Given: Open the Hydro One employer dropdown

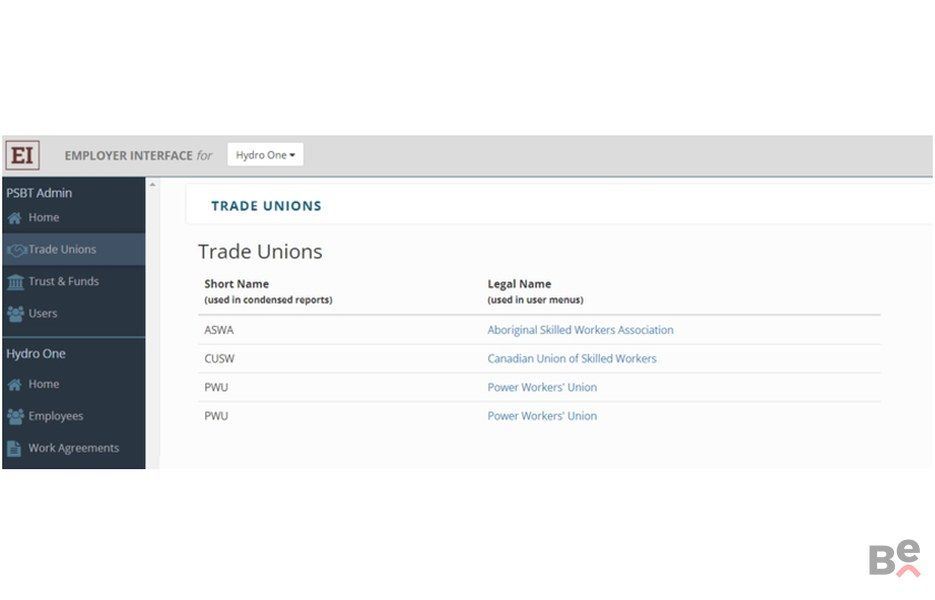Looking at the screenshot, I should pyautogui.click(x=265, y=155).
